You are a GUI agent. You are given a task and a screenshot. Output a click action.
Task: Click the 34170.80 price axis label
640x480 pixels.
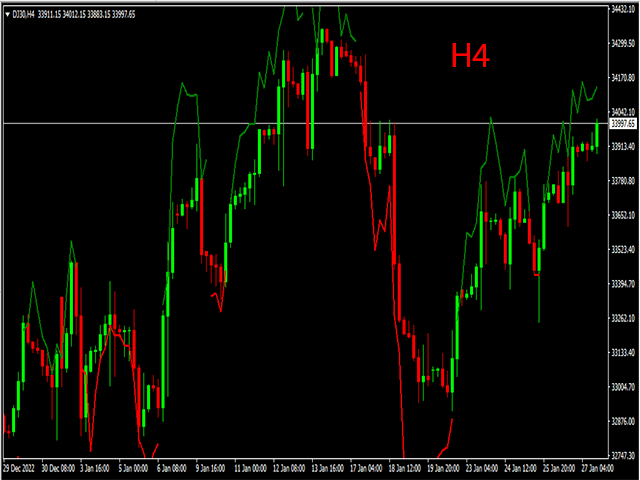[623, 78]
